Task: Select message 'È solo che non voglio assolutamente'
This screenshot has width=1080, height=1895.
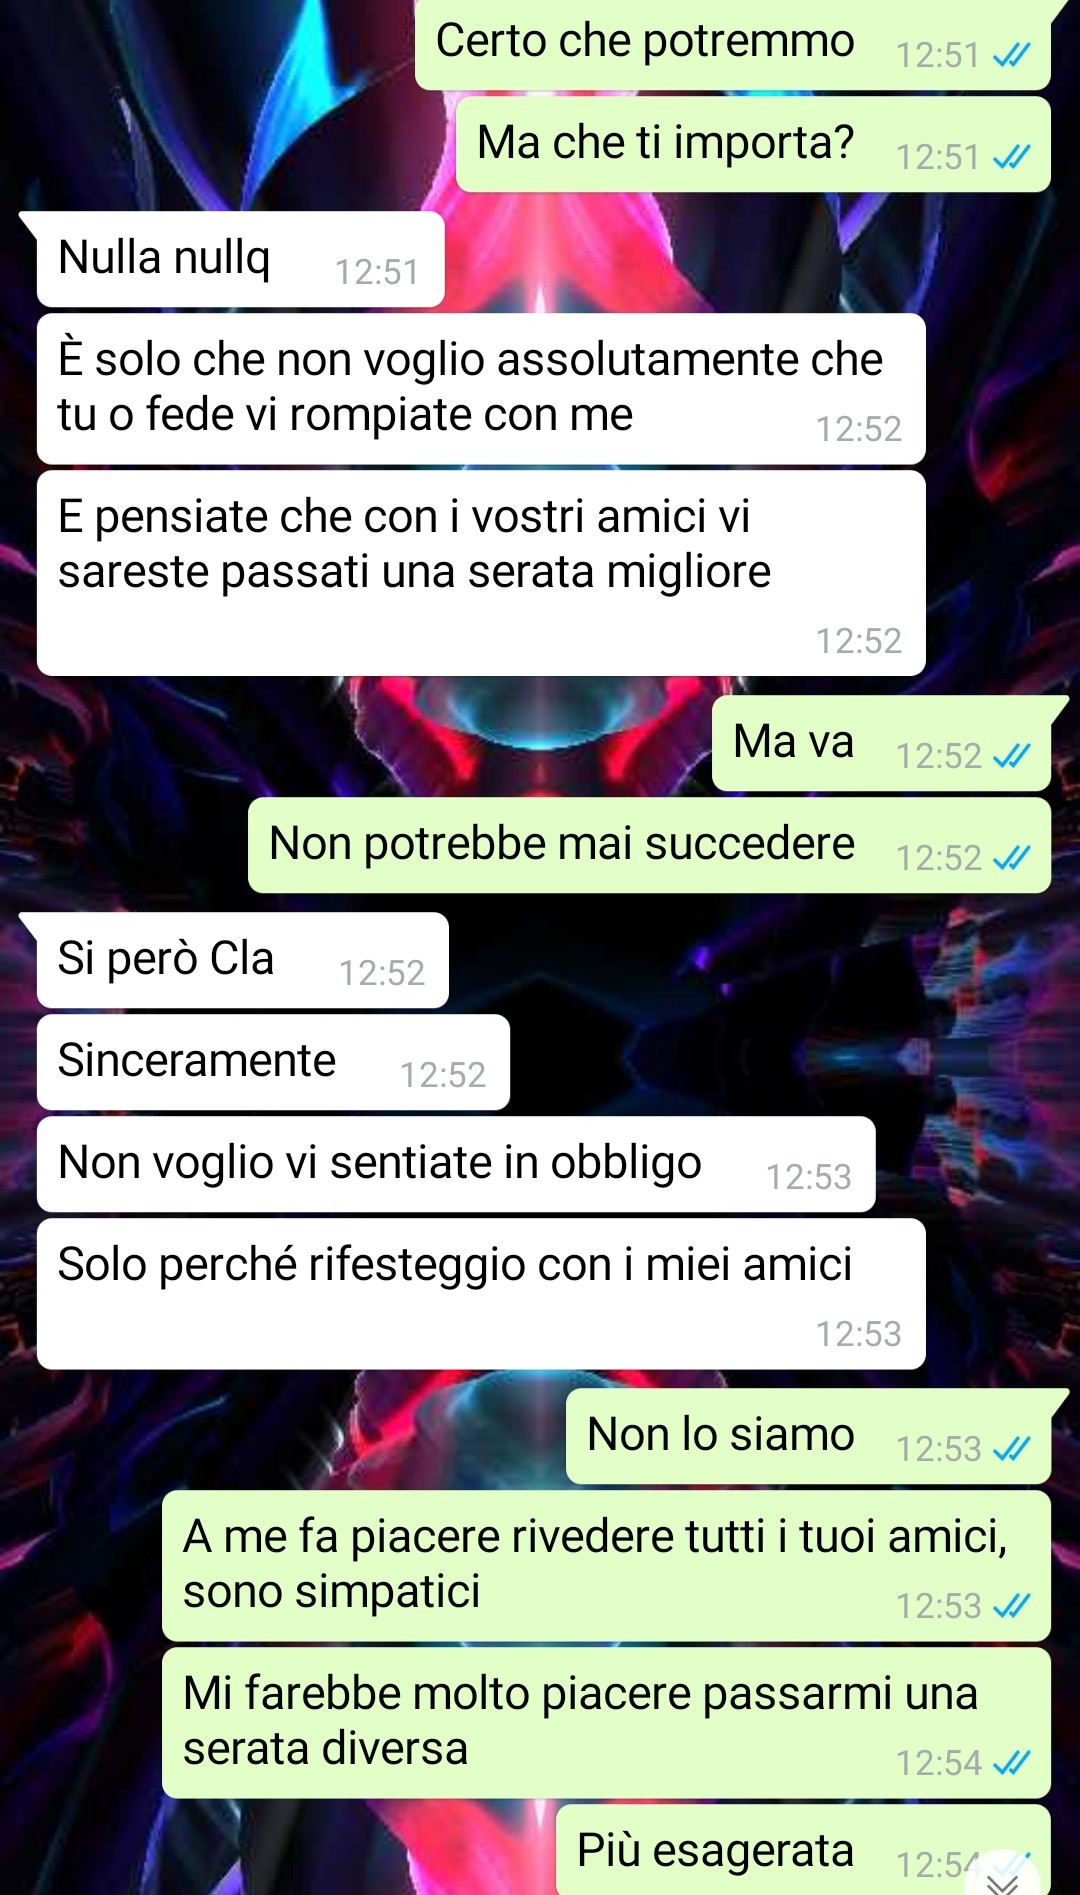Action: point(481,389)
